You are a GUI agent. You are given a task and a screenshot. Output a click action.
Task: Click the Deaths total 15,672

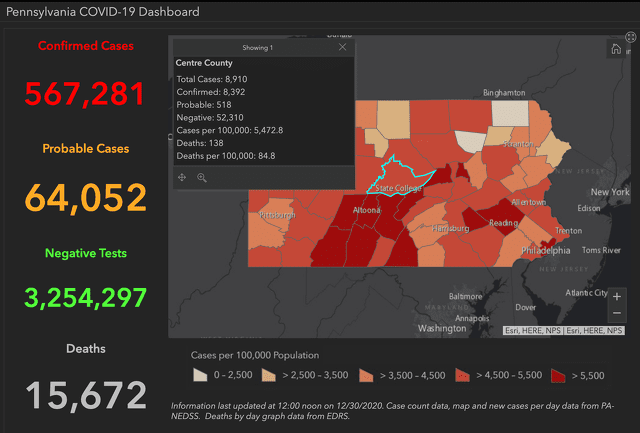pyautogui.click(x=86, y=394)
